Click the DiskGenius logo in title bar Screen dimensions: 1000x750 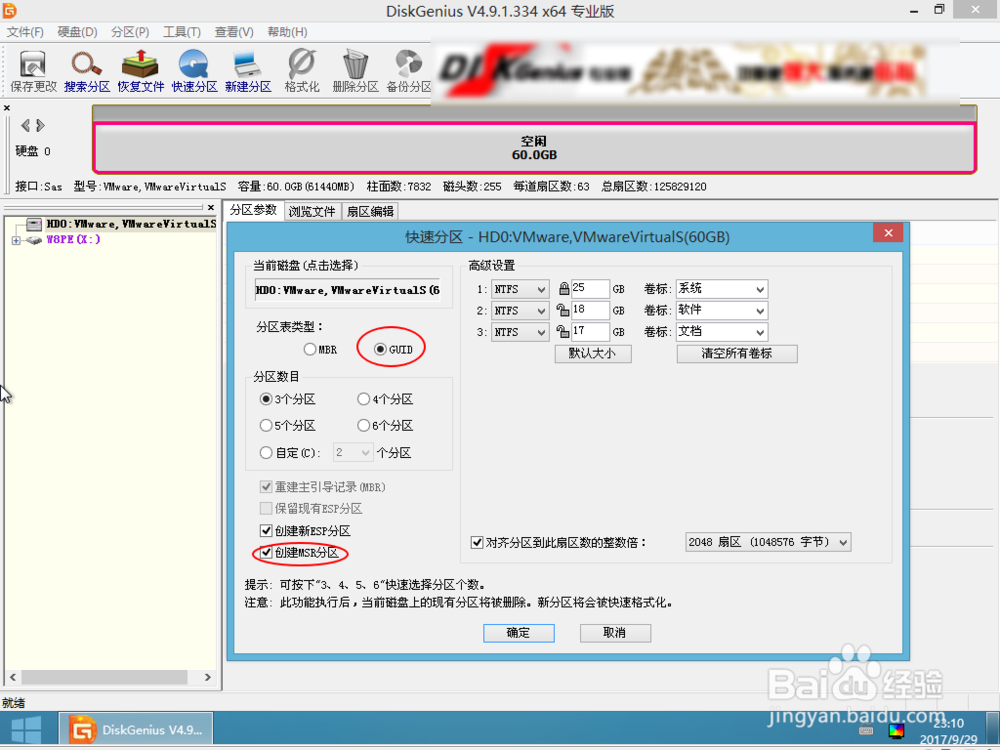click(9, 10)
